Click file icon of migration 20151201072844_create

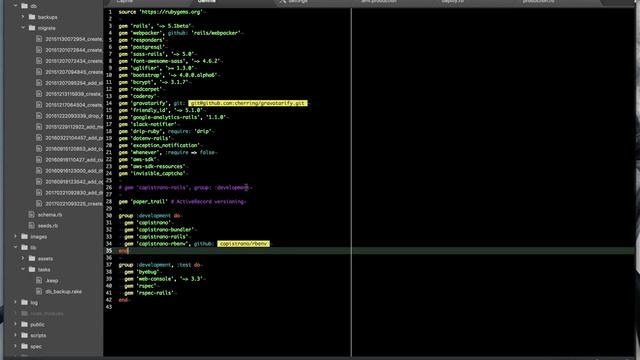click(x=39, y=50)
